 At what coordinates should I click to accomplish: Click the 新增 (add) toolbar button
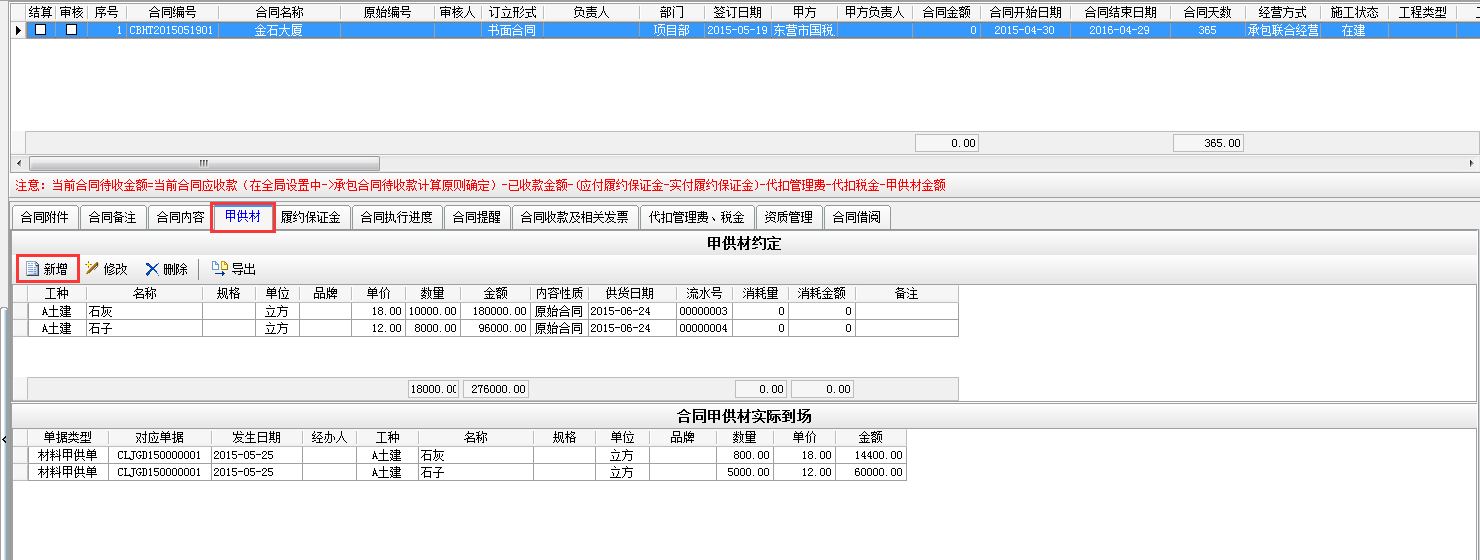click(47, 269)
